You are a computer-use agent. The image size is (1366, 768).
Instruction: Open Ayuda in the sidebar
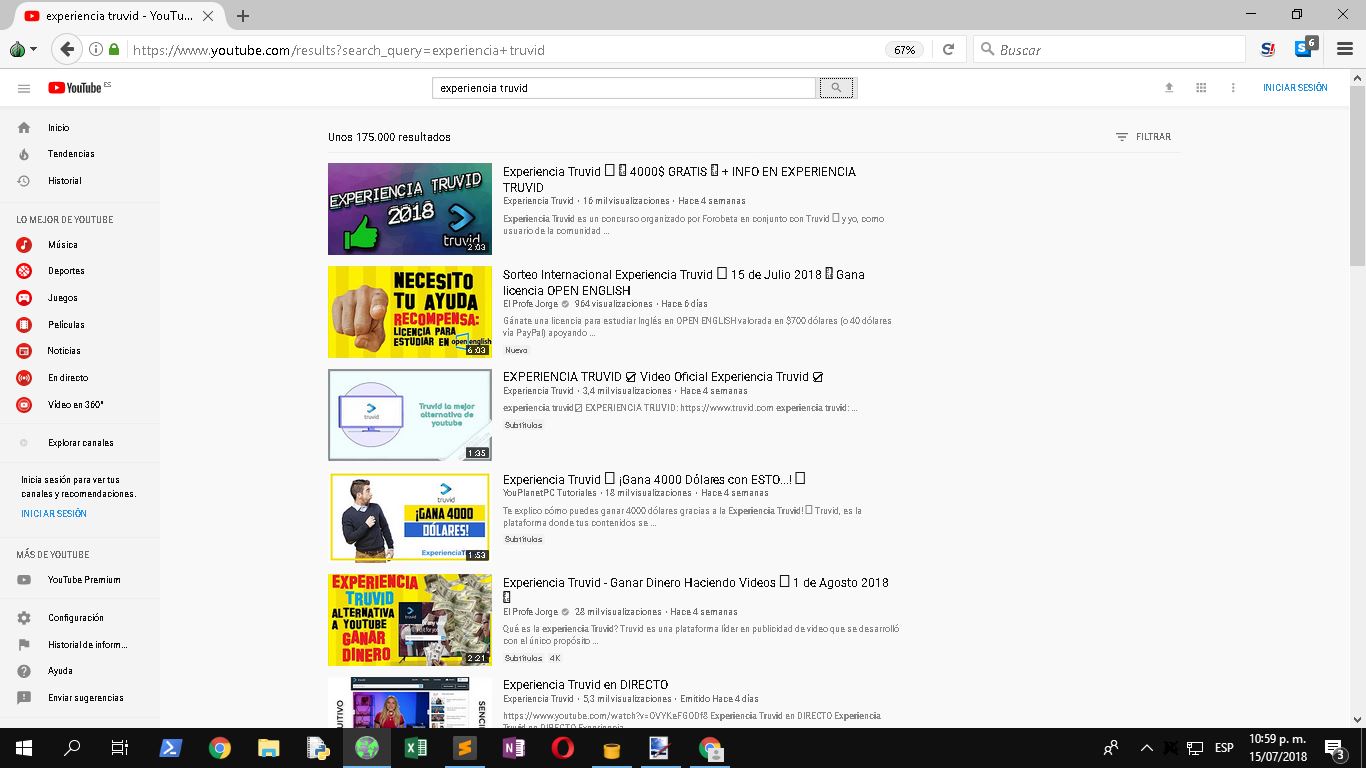point(60,671)
